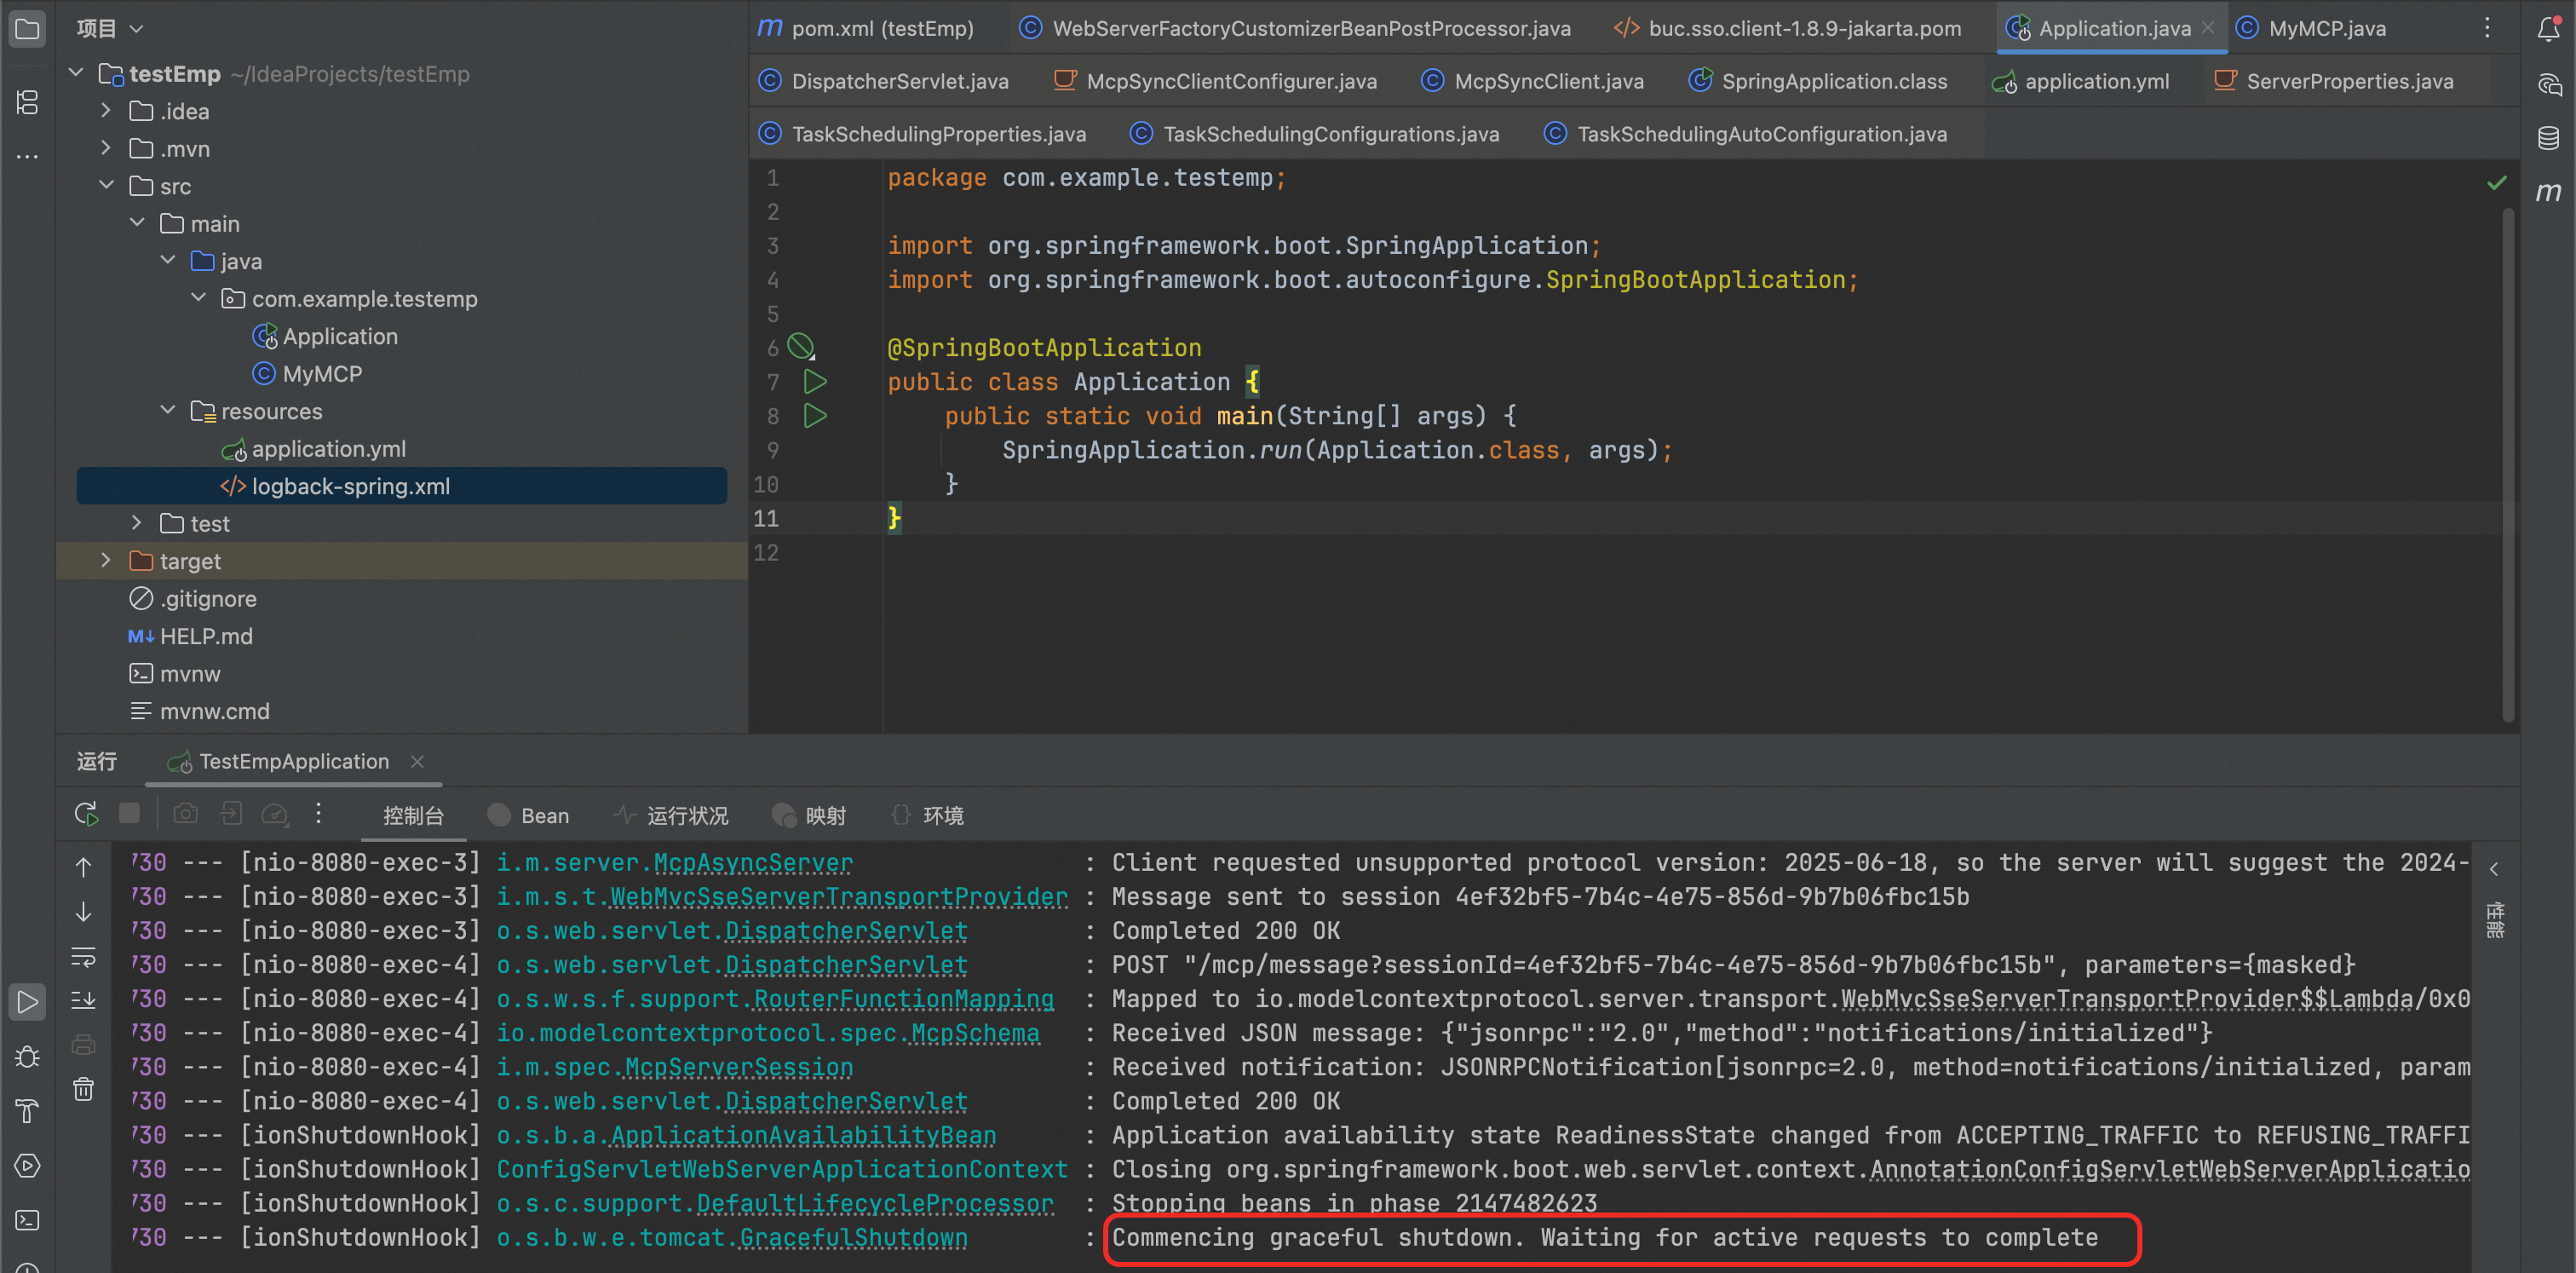Select the Health tab in Run panel
The width and height of the screenshot is (2576, 1273).
(672, 816)
